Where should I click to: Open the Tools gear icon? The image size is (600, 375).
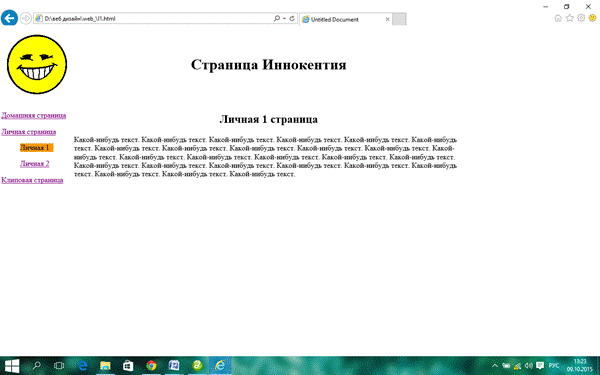pos(581,18)
